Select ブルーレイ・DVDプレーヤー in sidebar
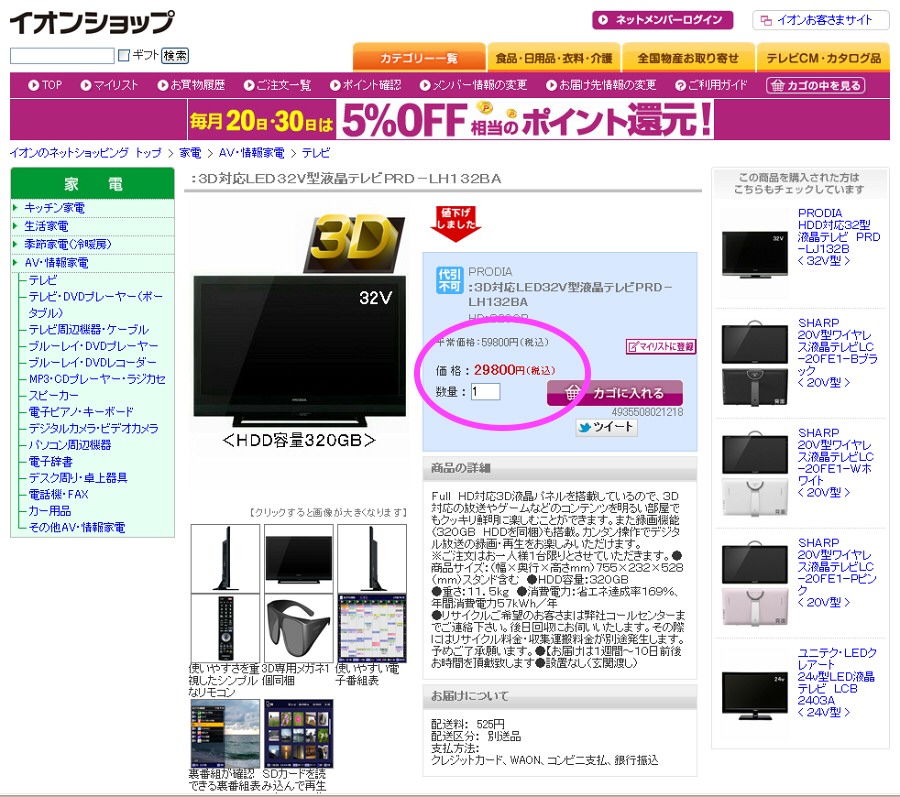Screen dimensions: 900x797 pos(93,346)
